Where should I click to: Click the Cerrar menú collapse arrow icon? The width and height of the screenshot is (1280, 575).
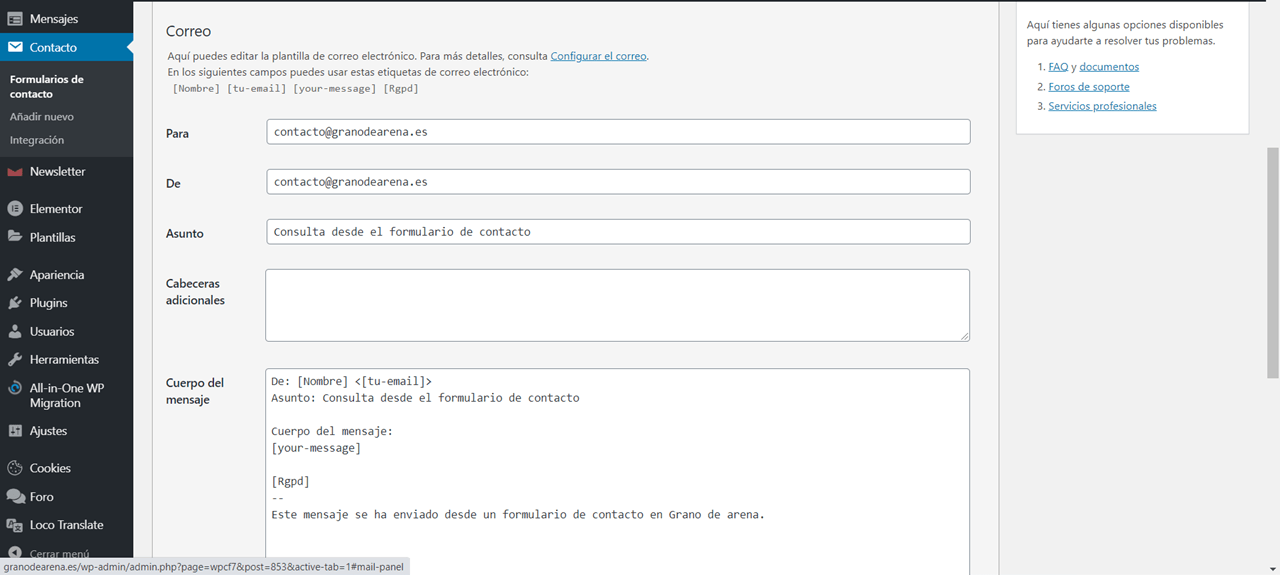[x=15, y=553]
